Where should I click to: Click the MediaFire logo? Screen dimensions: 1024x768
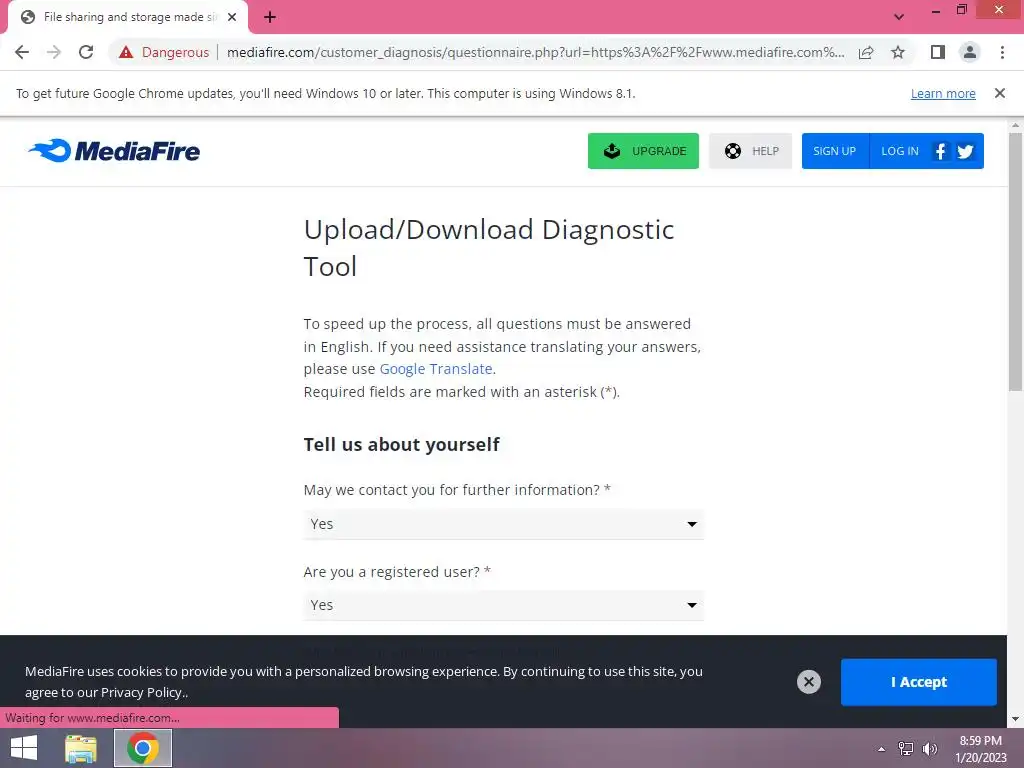point(114,151)
